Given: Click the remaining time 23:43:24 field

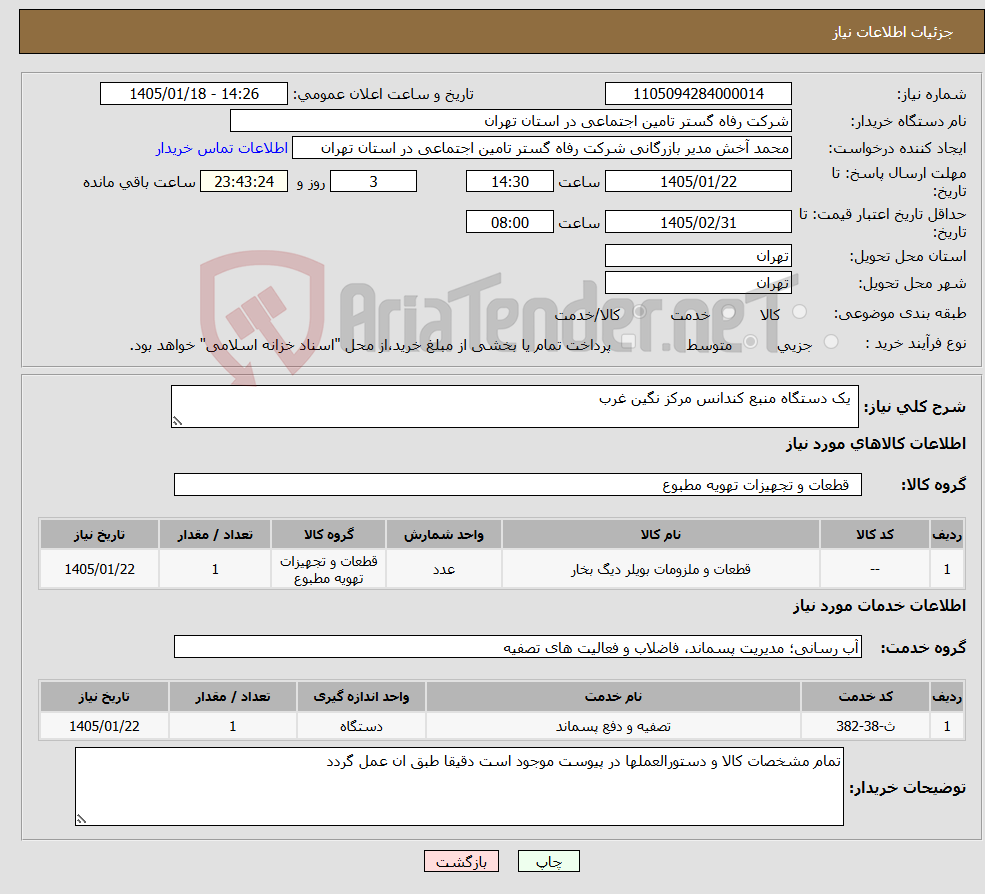Looking at the screenshot, I should [x=244, y=182].
